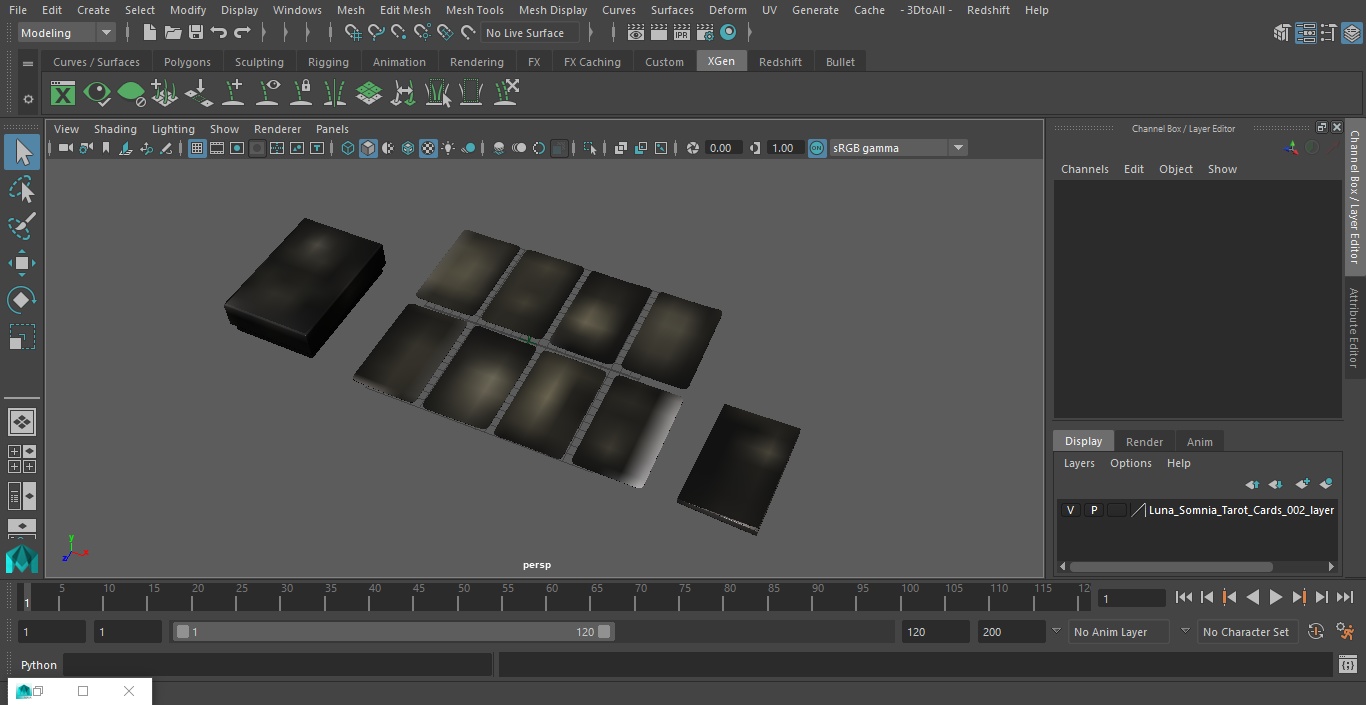
Task: Toggle sRGB gamma color management button
Action: pyautogui.click(x=817, y=148)
